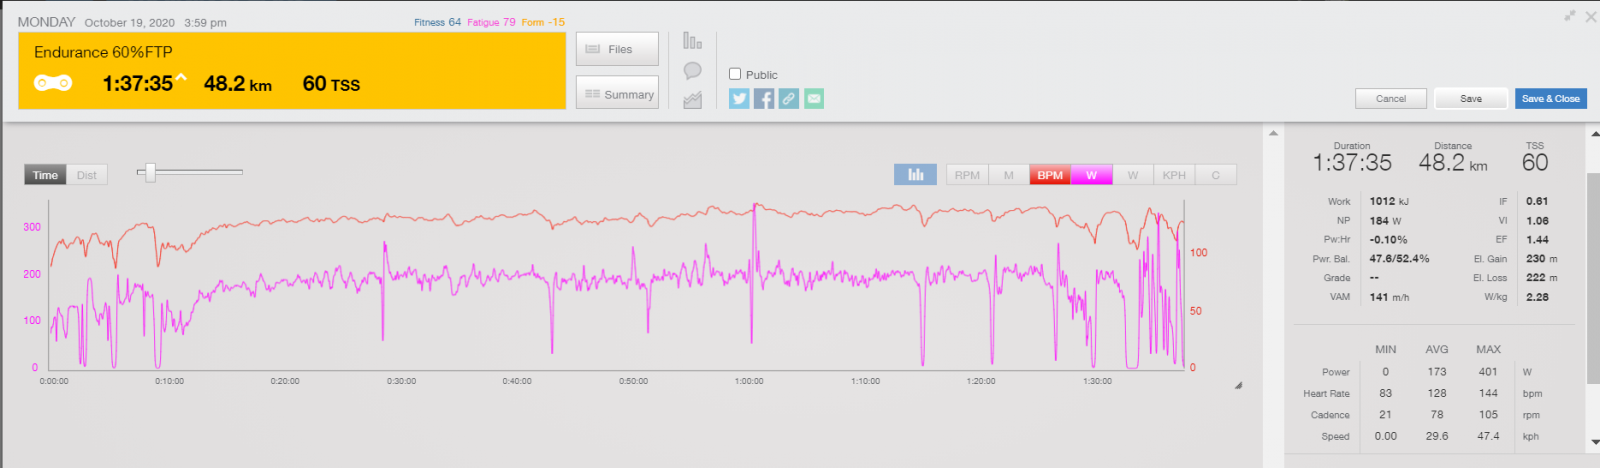Send workout via email icon
The height and width of the screenshot is (468, 1600).
tap(814, 99)
